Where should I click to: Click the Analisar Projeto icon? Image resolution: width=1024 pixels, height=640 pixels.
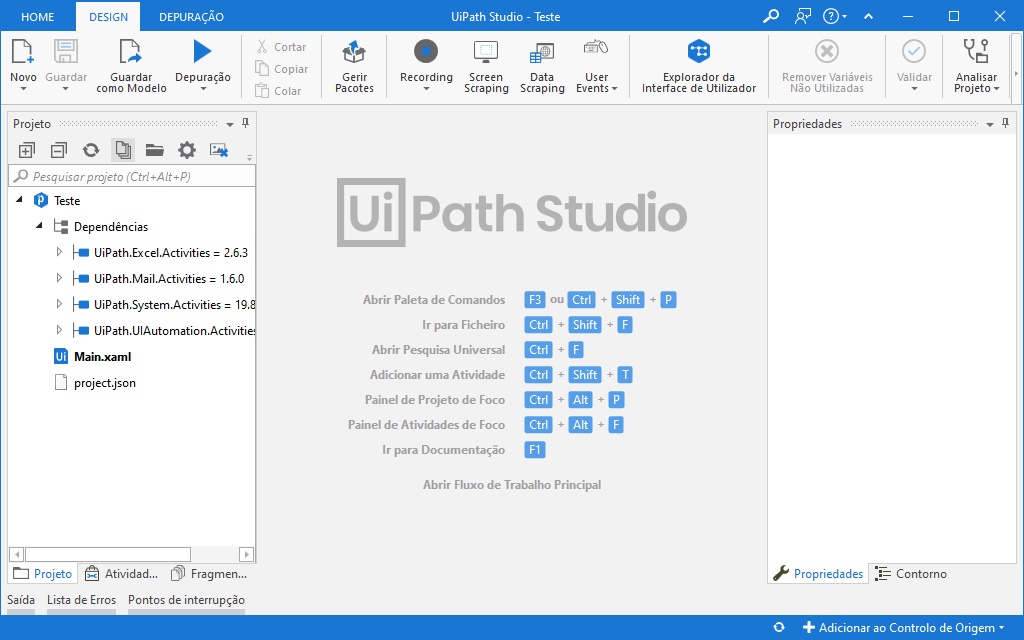click(976, 52)
